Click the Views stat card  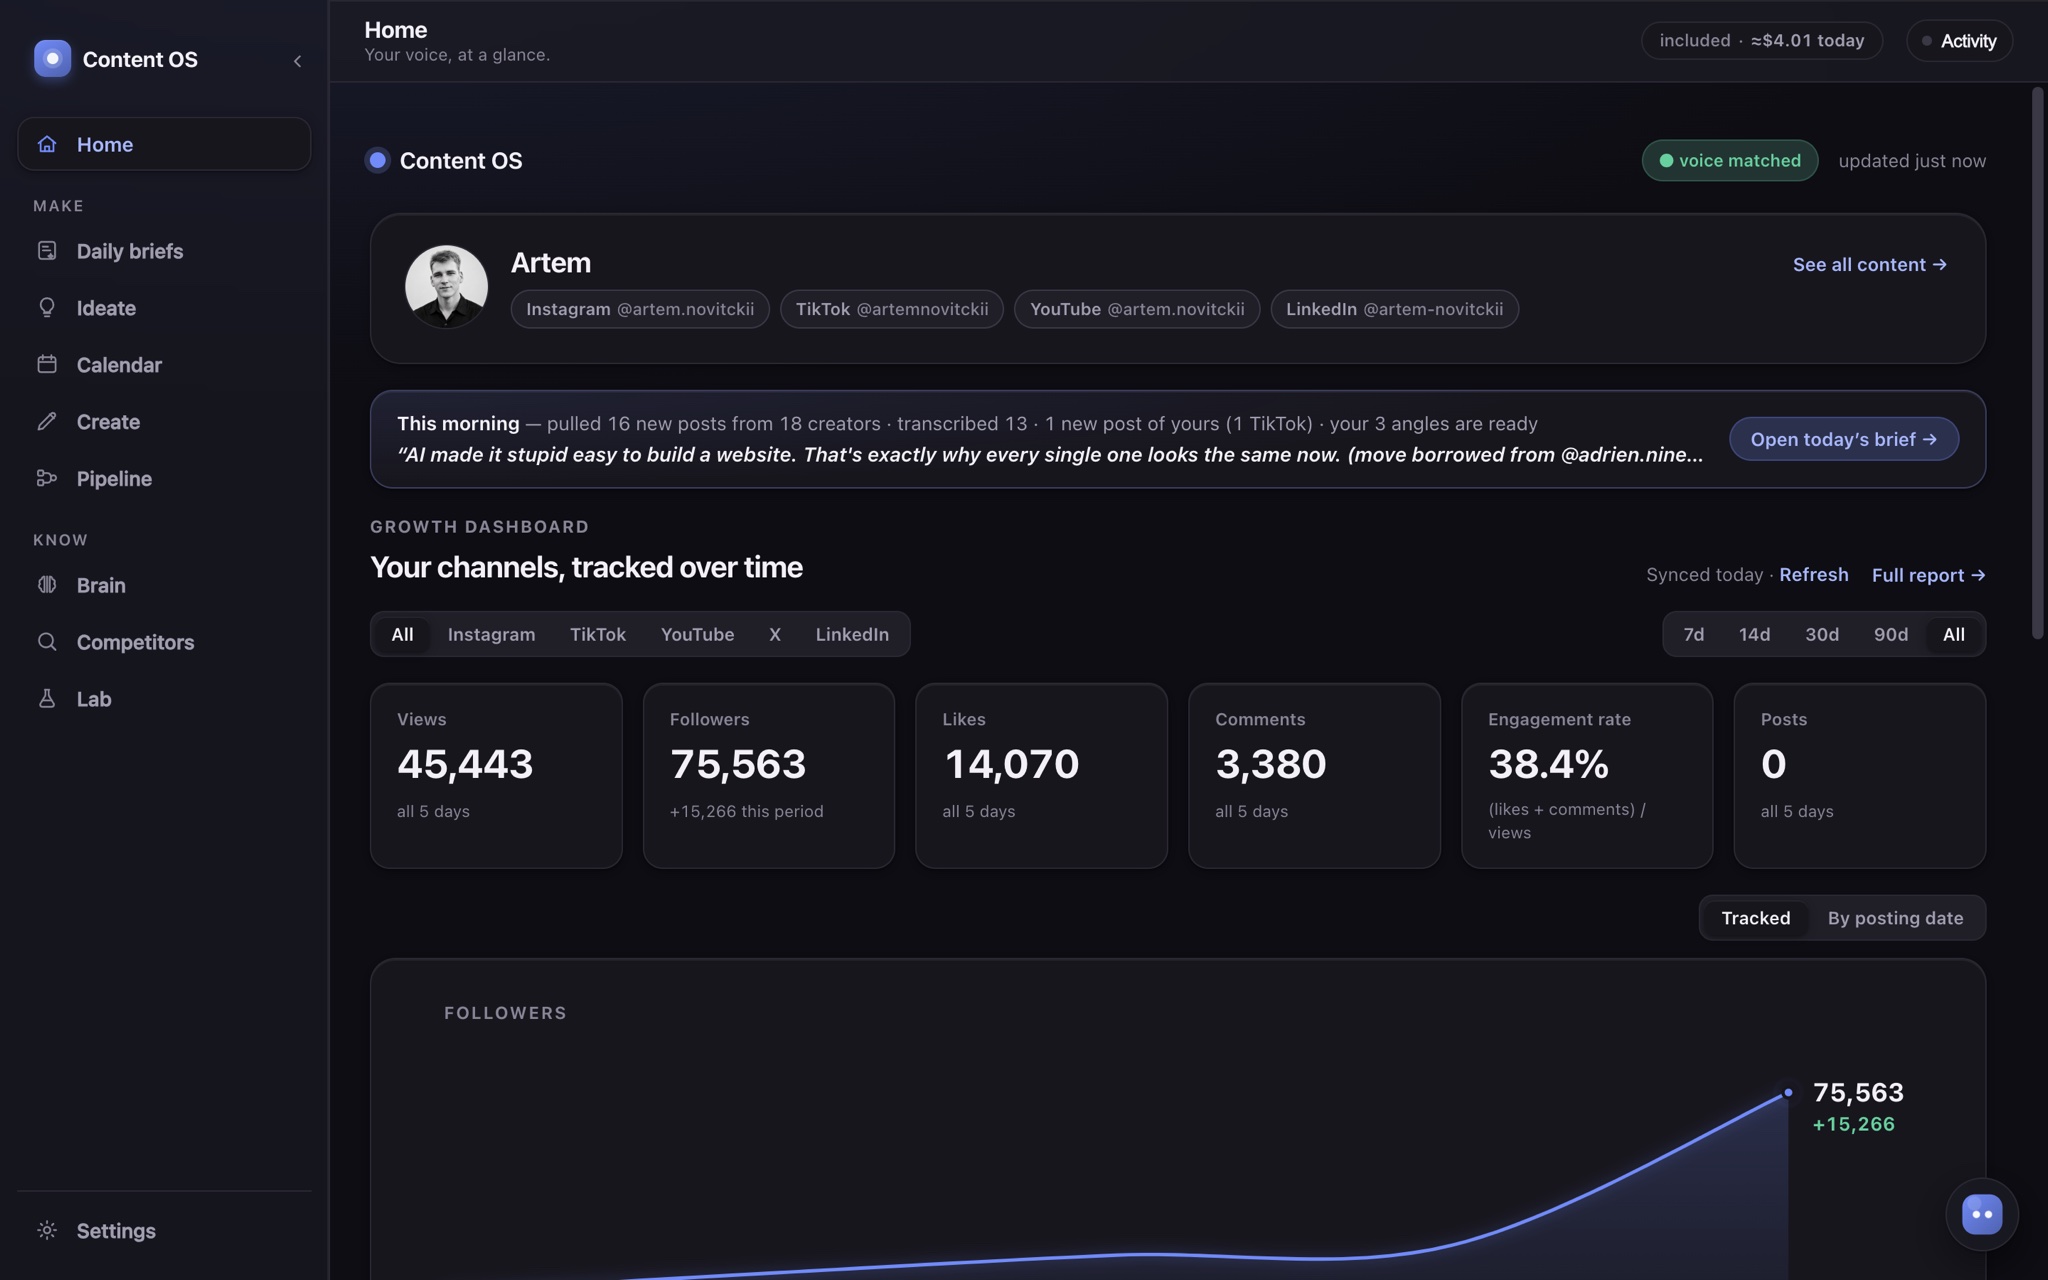point(496,776)
